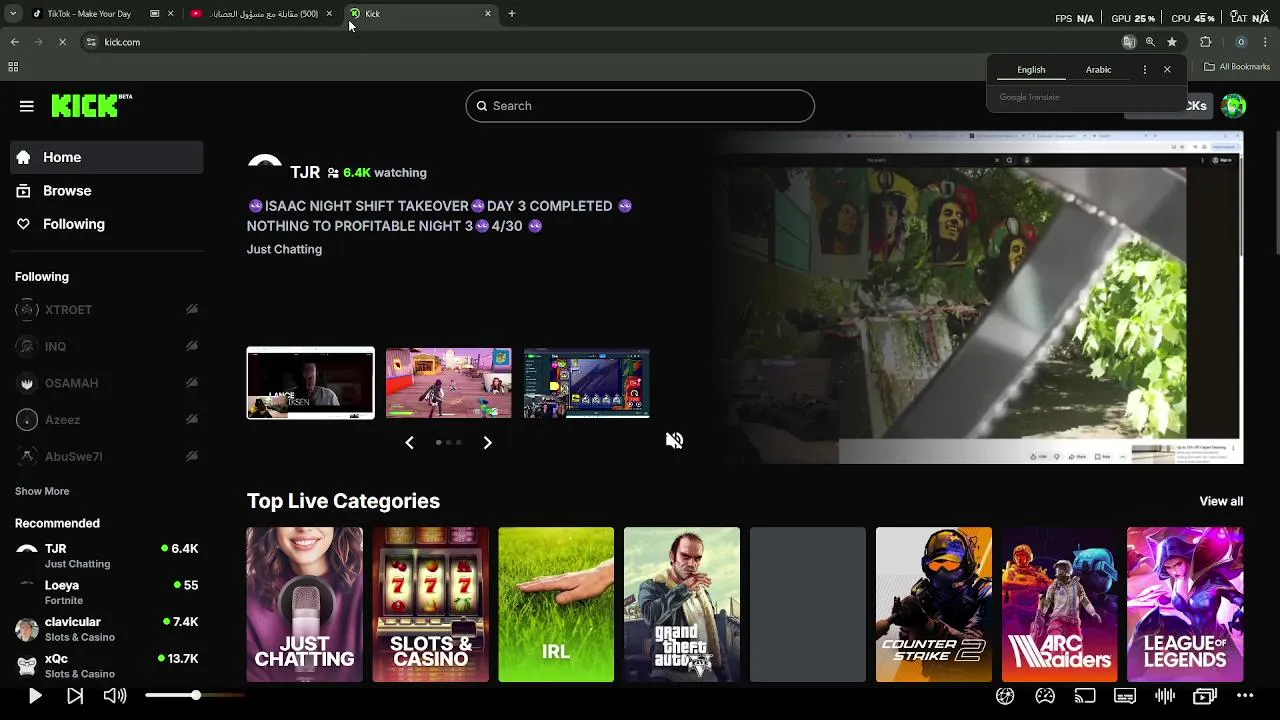This screenshot has width=1280, height=720.
Task: Click the kick.com address bar
Action: (x=600, y=42)
